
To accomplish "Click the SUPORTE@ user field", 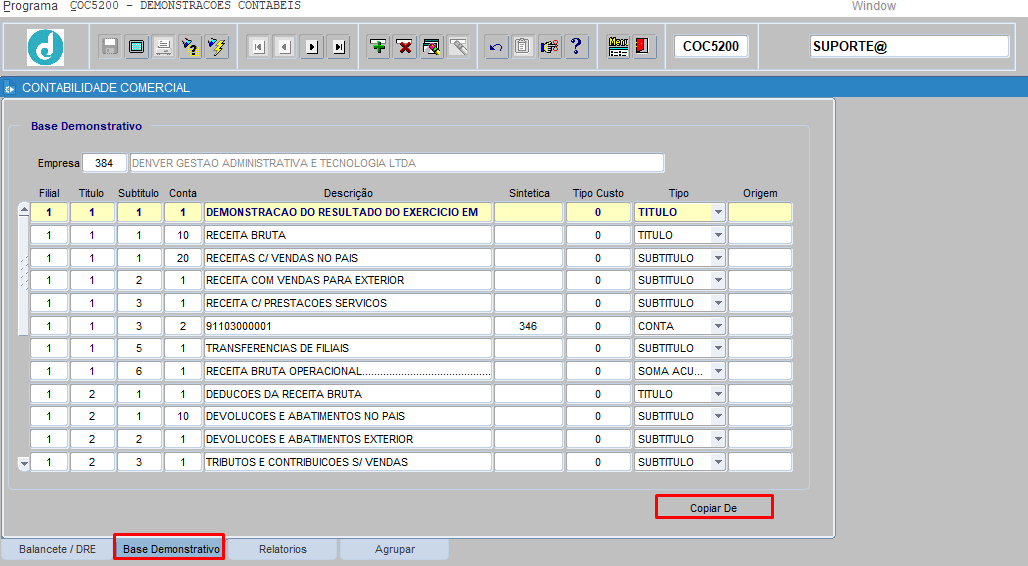I will click(909, 47).
